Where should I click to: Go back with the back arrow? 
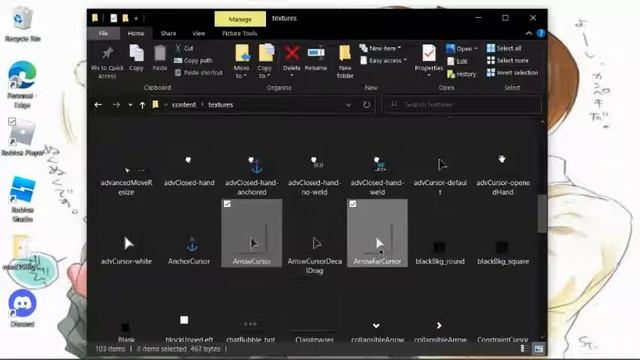pyautogui.click(x=98, y=105)
